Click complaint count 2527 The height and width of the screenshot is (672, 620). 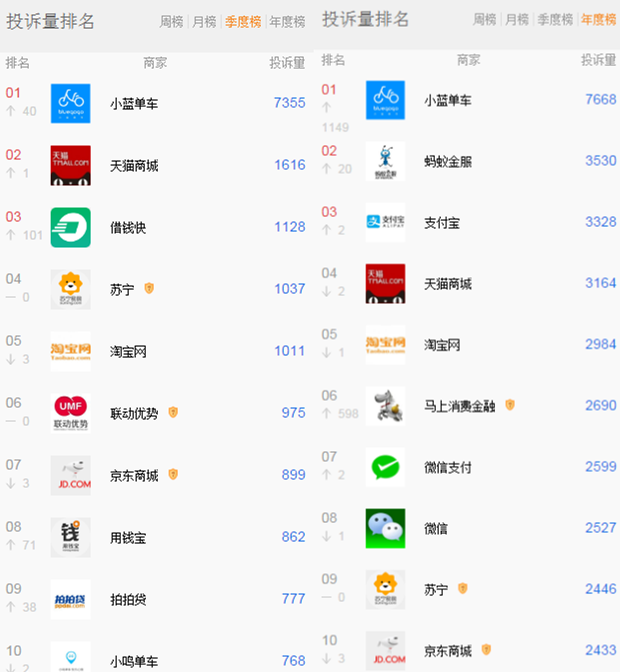click(601, 528)
